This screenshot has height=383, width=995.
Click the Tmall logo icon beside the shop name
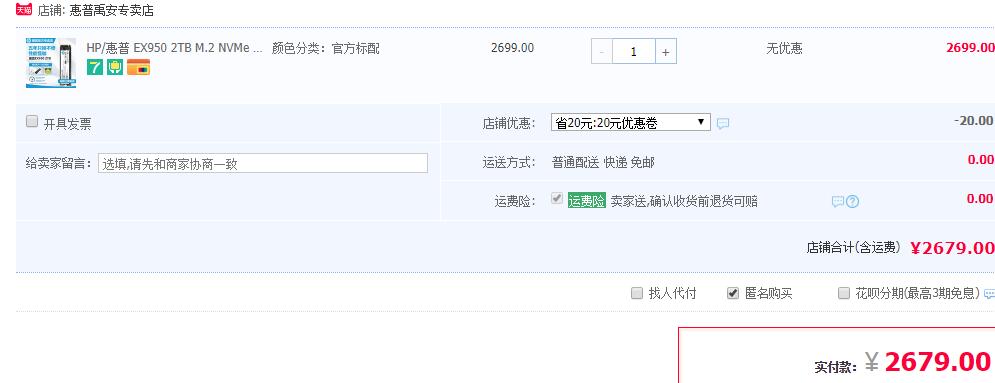coord(23,10)
